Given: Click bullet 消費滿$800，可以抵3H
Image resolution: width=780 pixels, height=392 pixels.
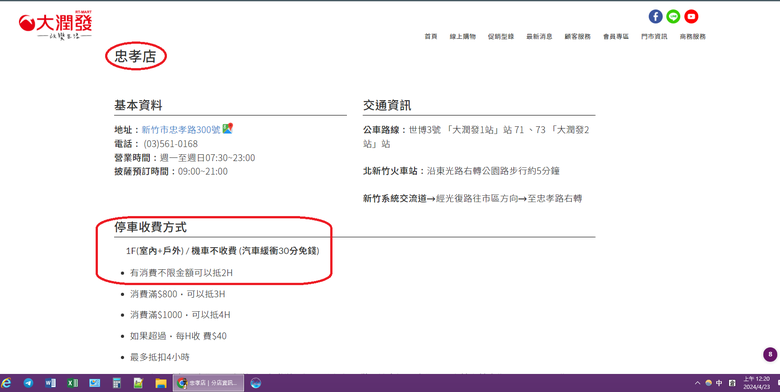Looking at the screenshot, I should [x=178, y=294].
